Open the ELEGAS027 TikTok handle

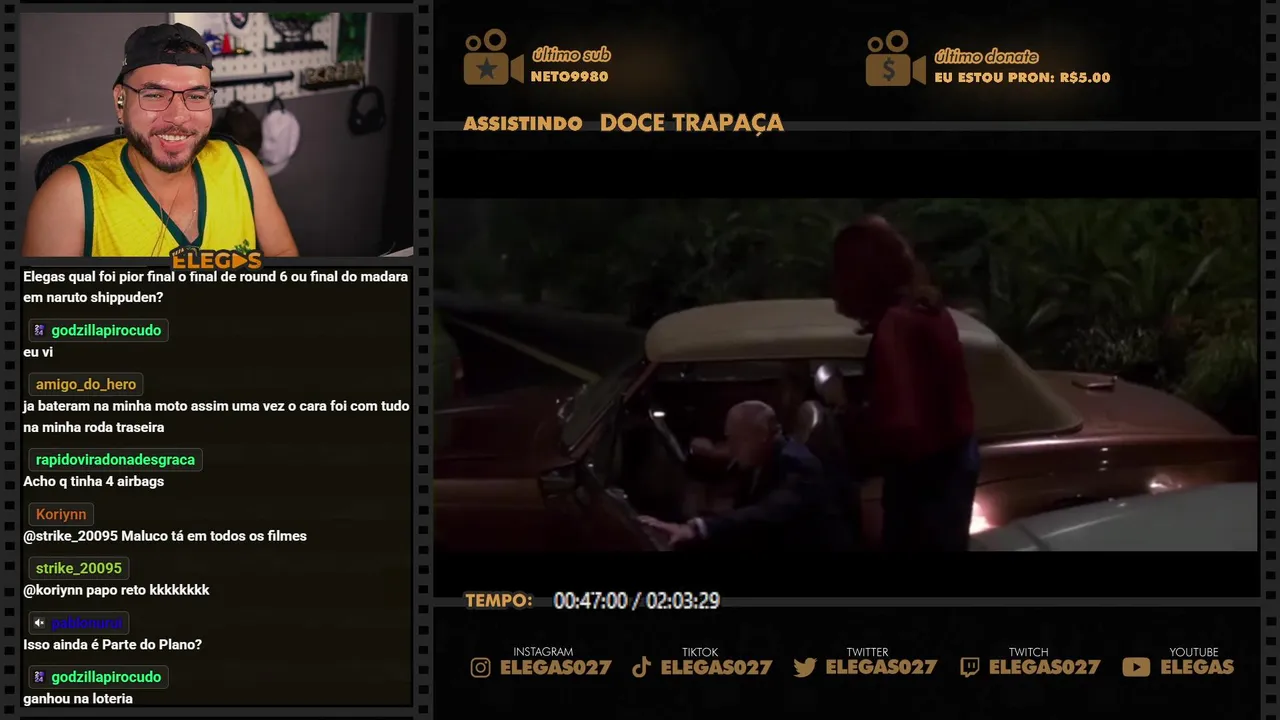point(717,667)
